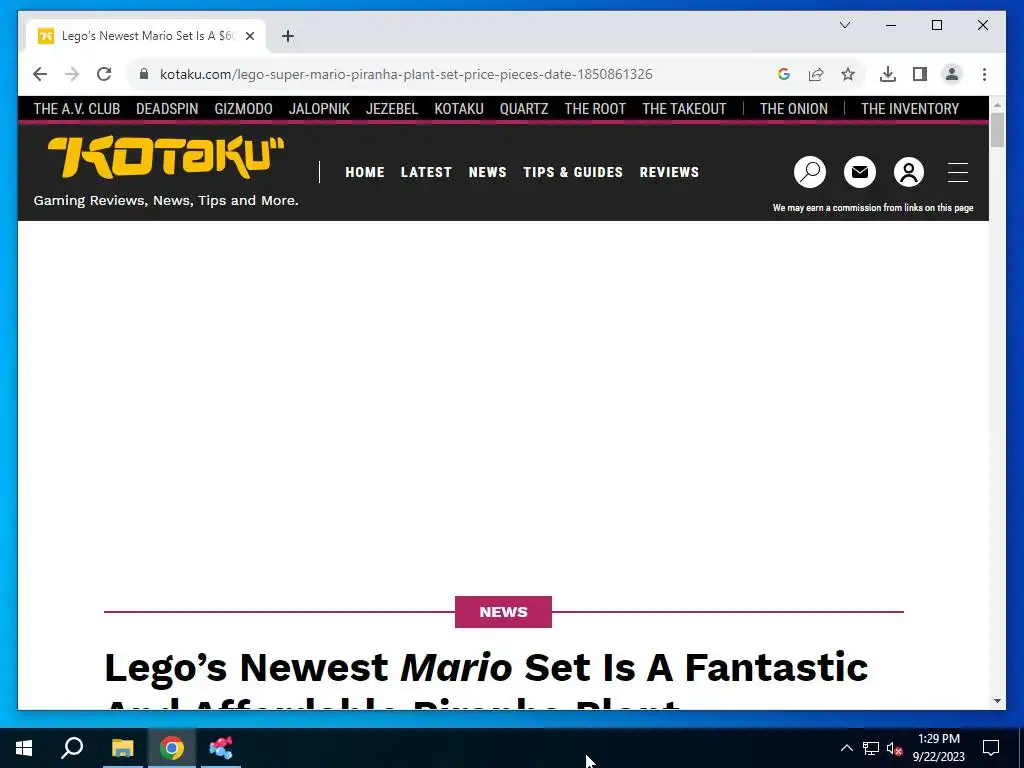
Task: Click Chrome icon in taskbar
Action: [171, 748]
